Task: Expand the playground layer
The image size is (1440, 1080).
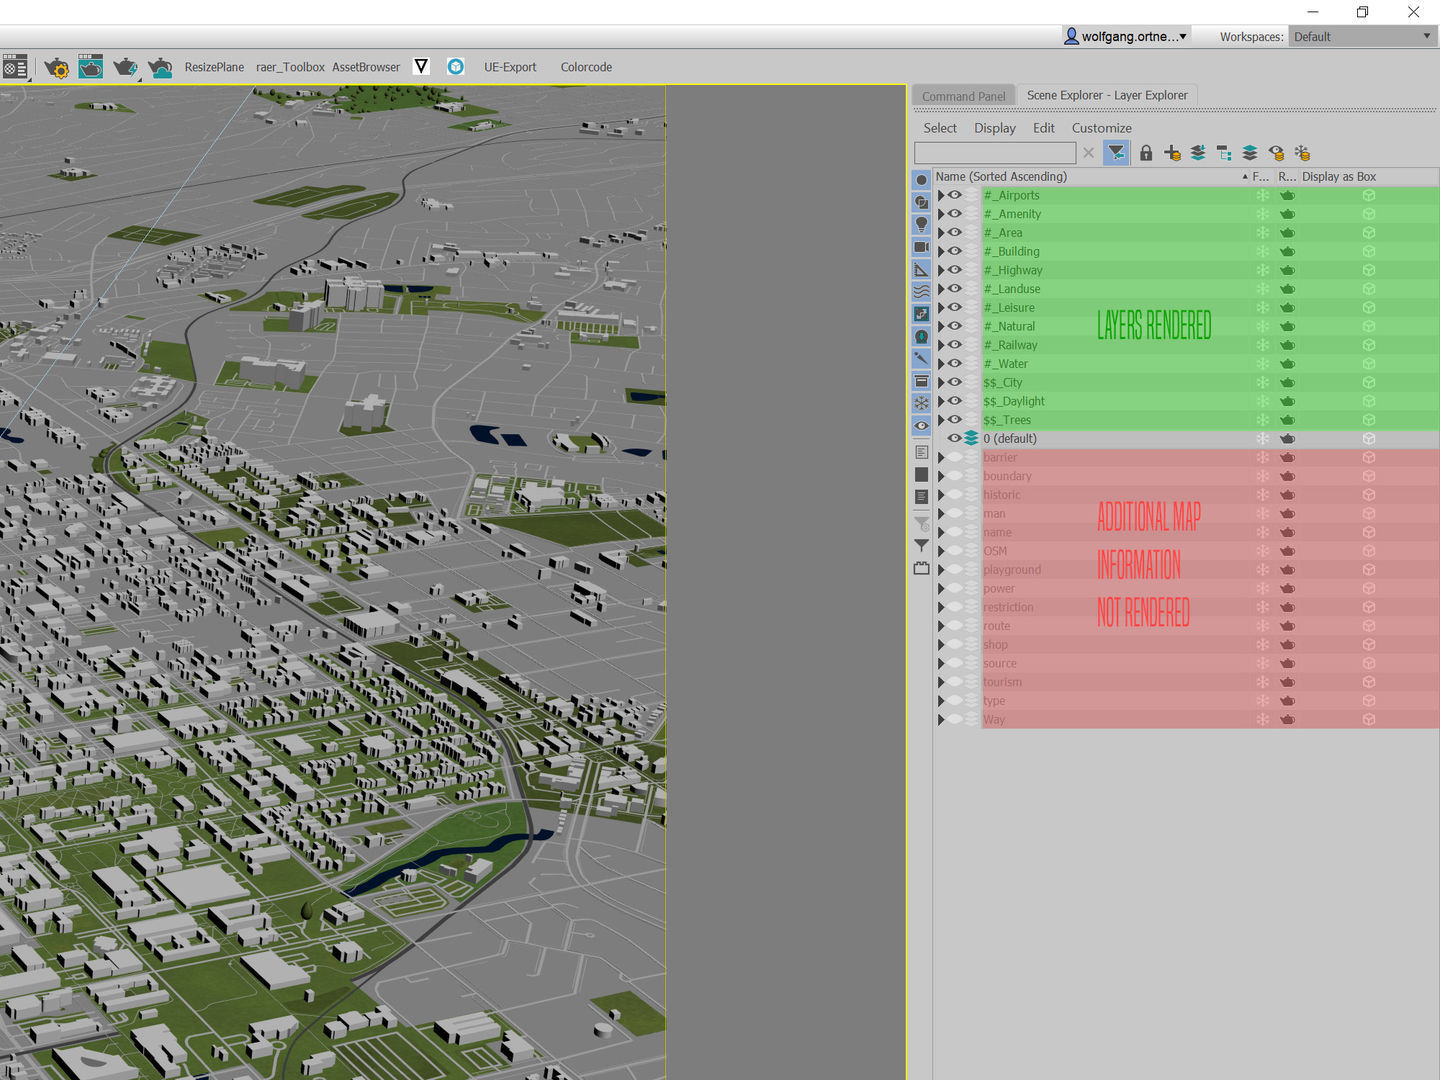Action: click(941, 569)
